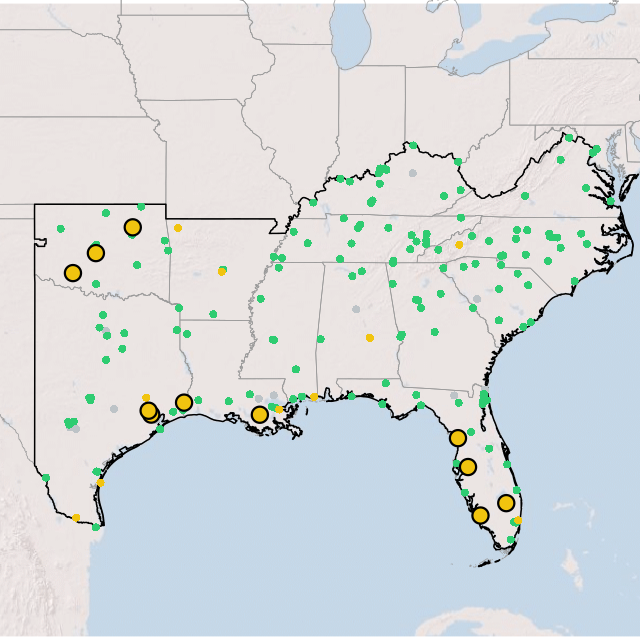
Task: Click the middle large yellow Oklahoma marker
Action: 96,253
